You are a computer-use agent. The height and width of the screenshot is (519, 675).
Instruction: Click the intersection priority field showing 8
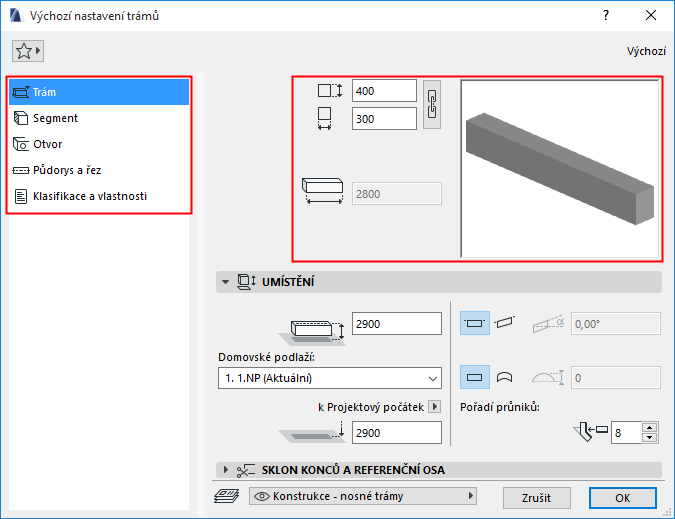pyautogui.click(x=626, y=432)
